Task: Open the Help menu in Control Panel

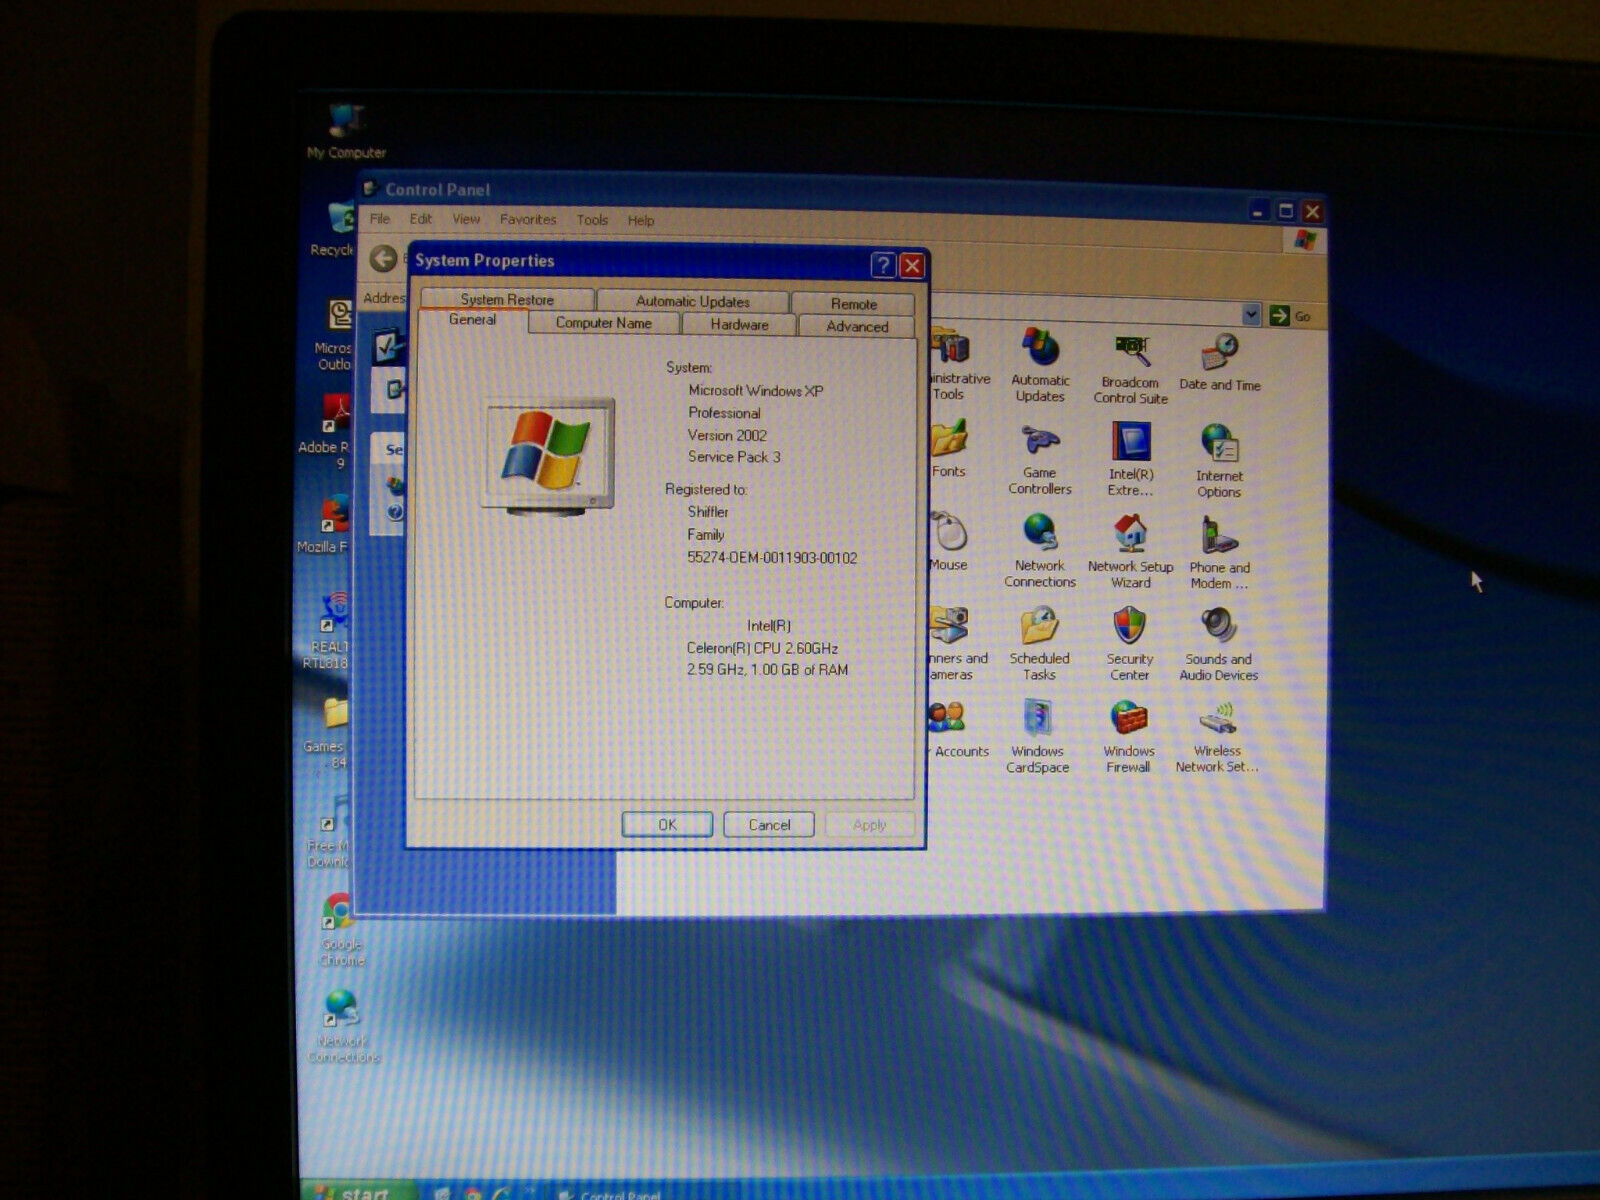Action: [641, 221]
